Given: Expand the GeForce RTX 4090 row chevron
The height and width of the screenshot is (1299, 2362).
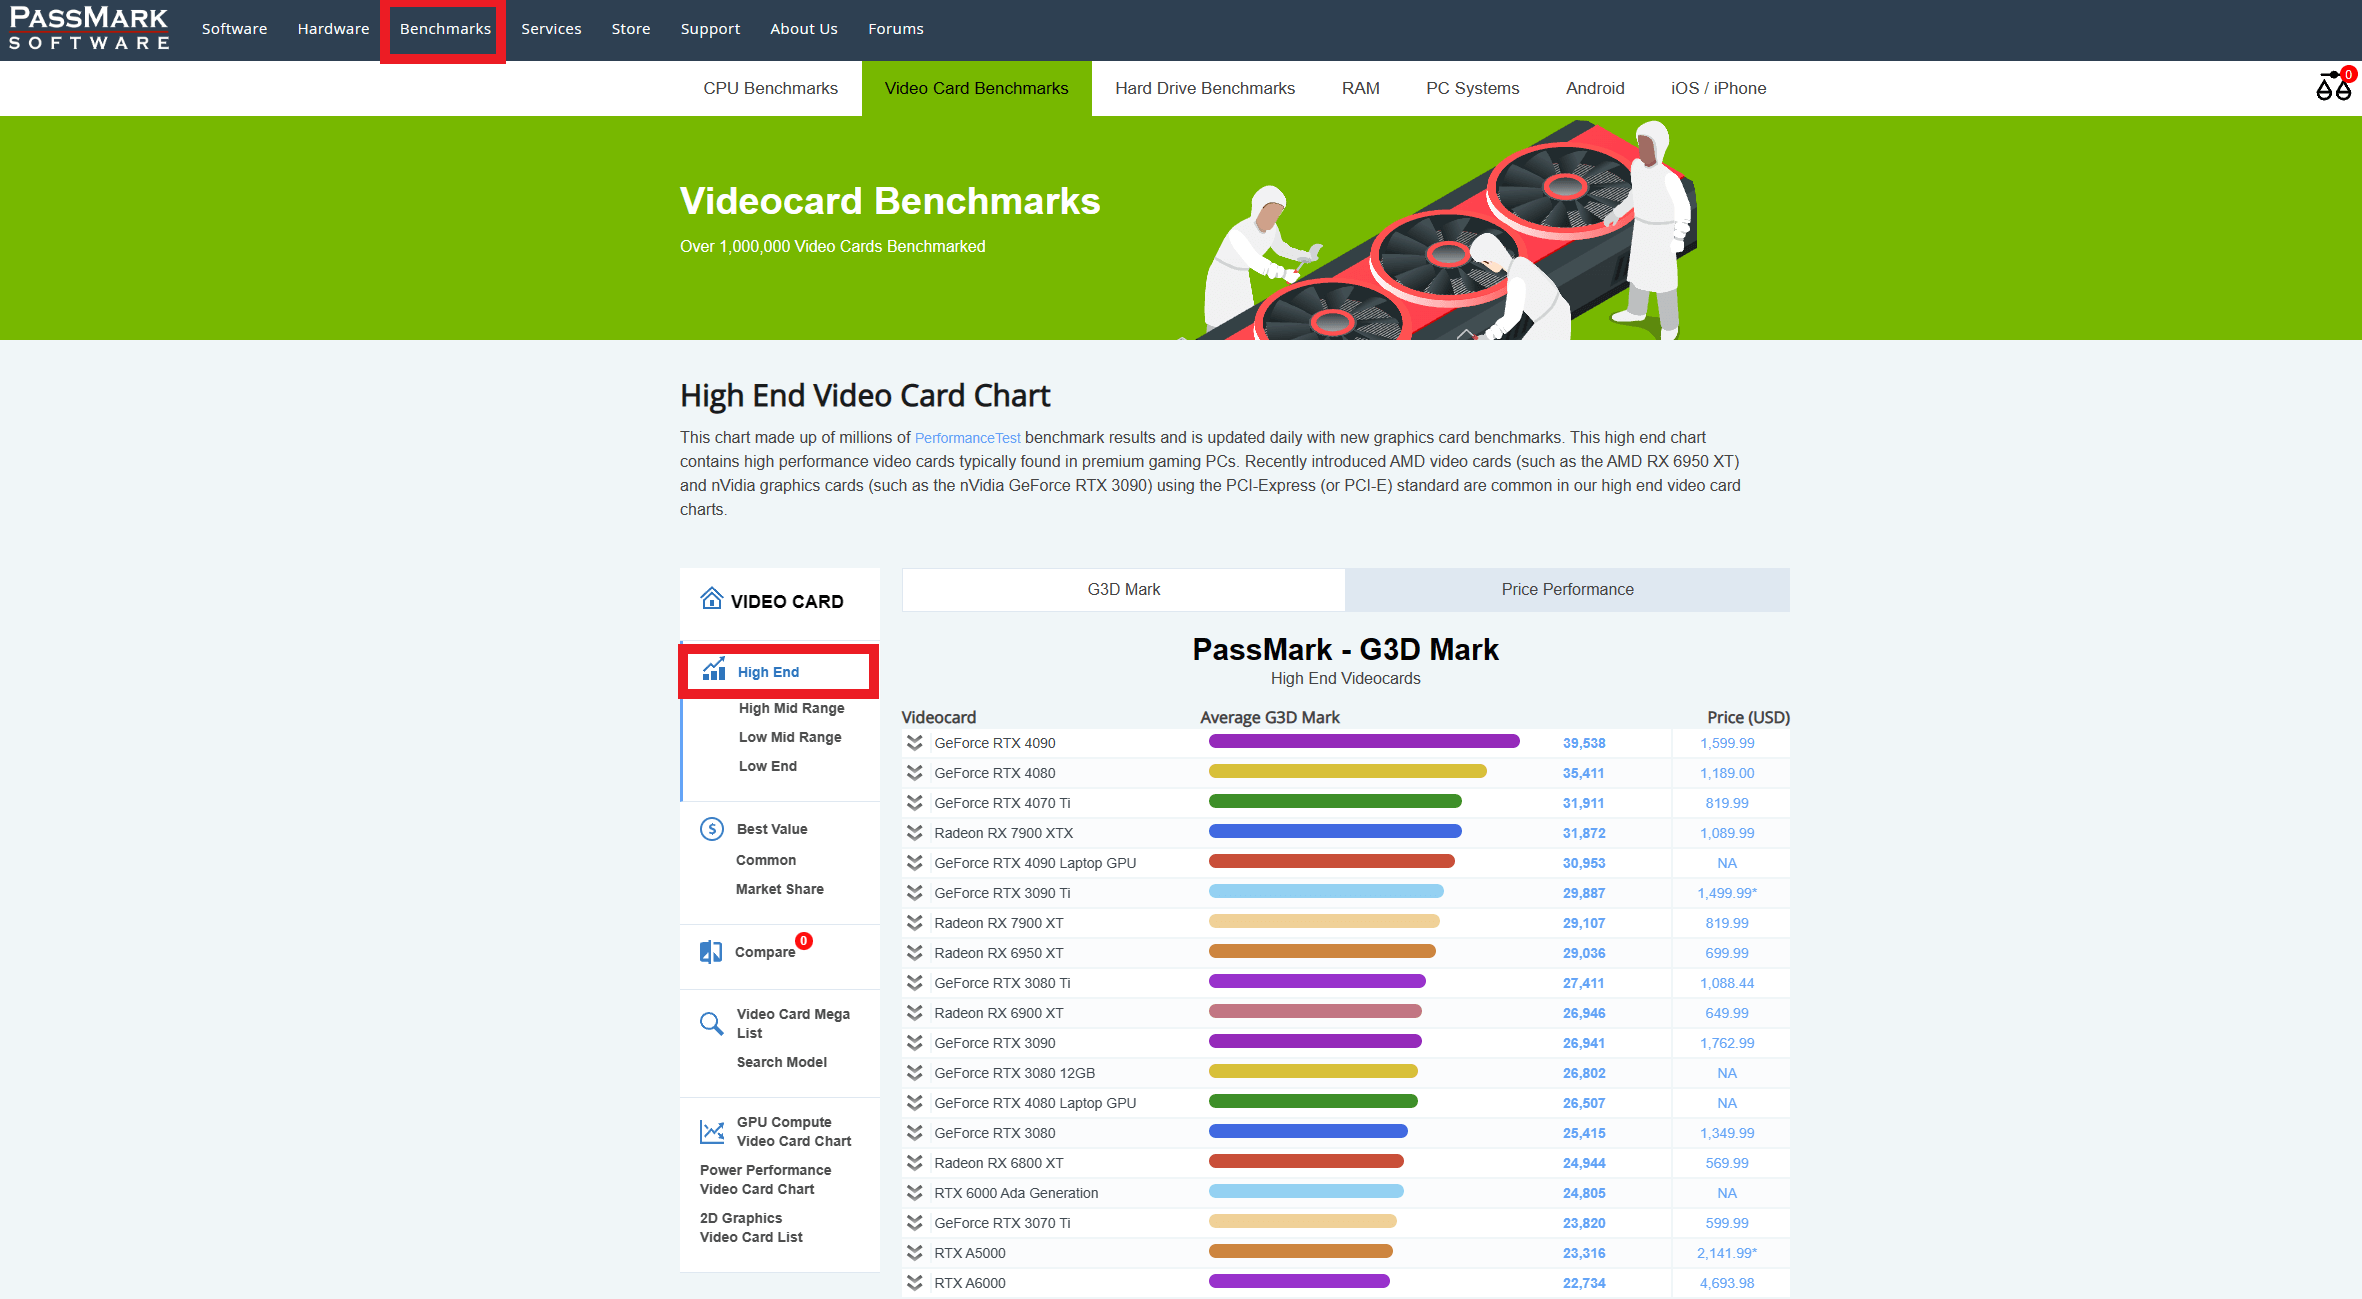Looking at the screenshot, I should pyautogui.click(x=914, y=743).
